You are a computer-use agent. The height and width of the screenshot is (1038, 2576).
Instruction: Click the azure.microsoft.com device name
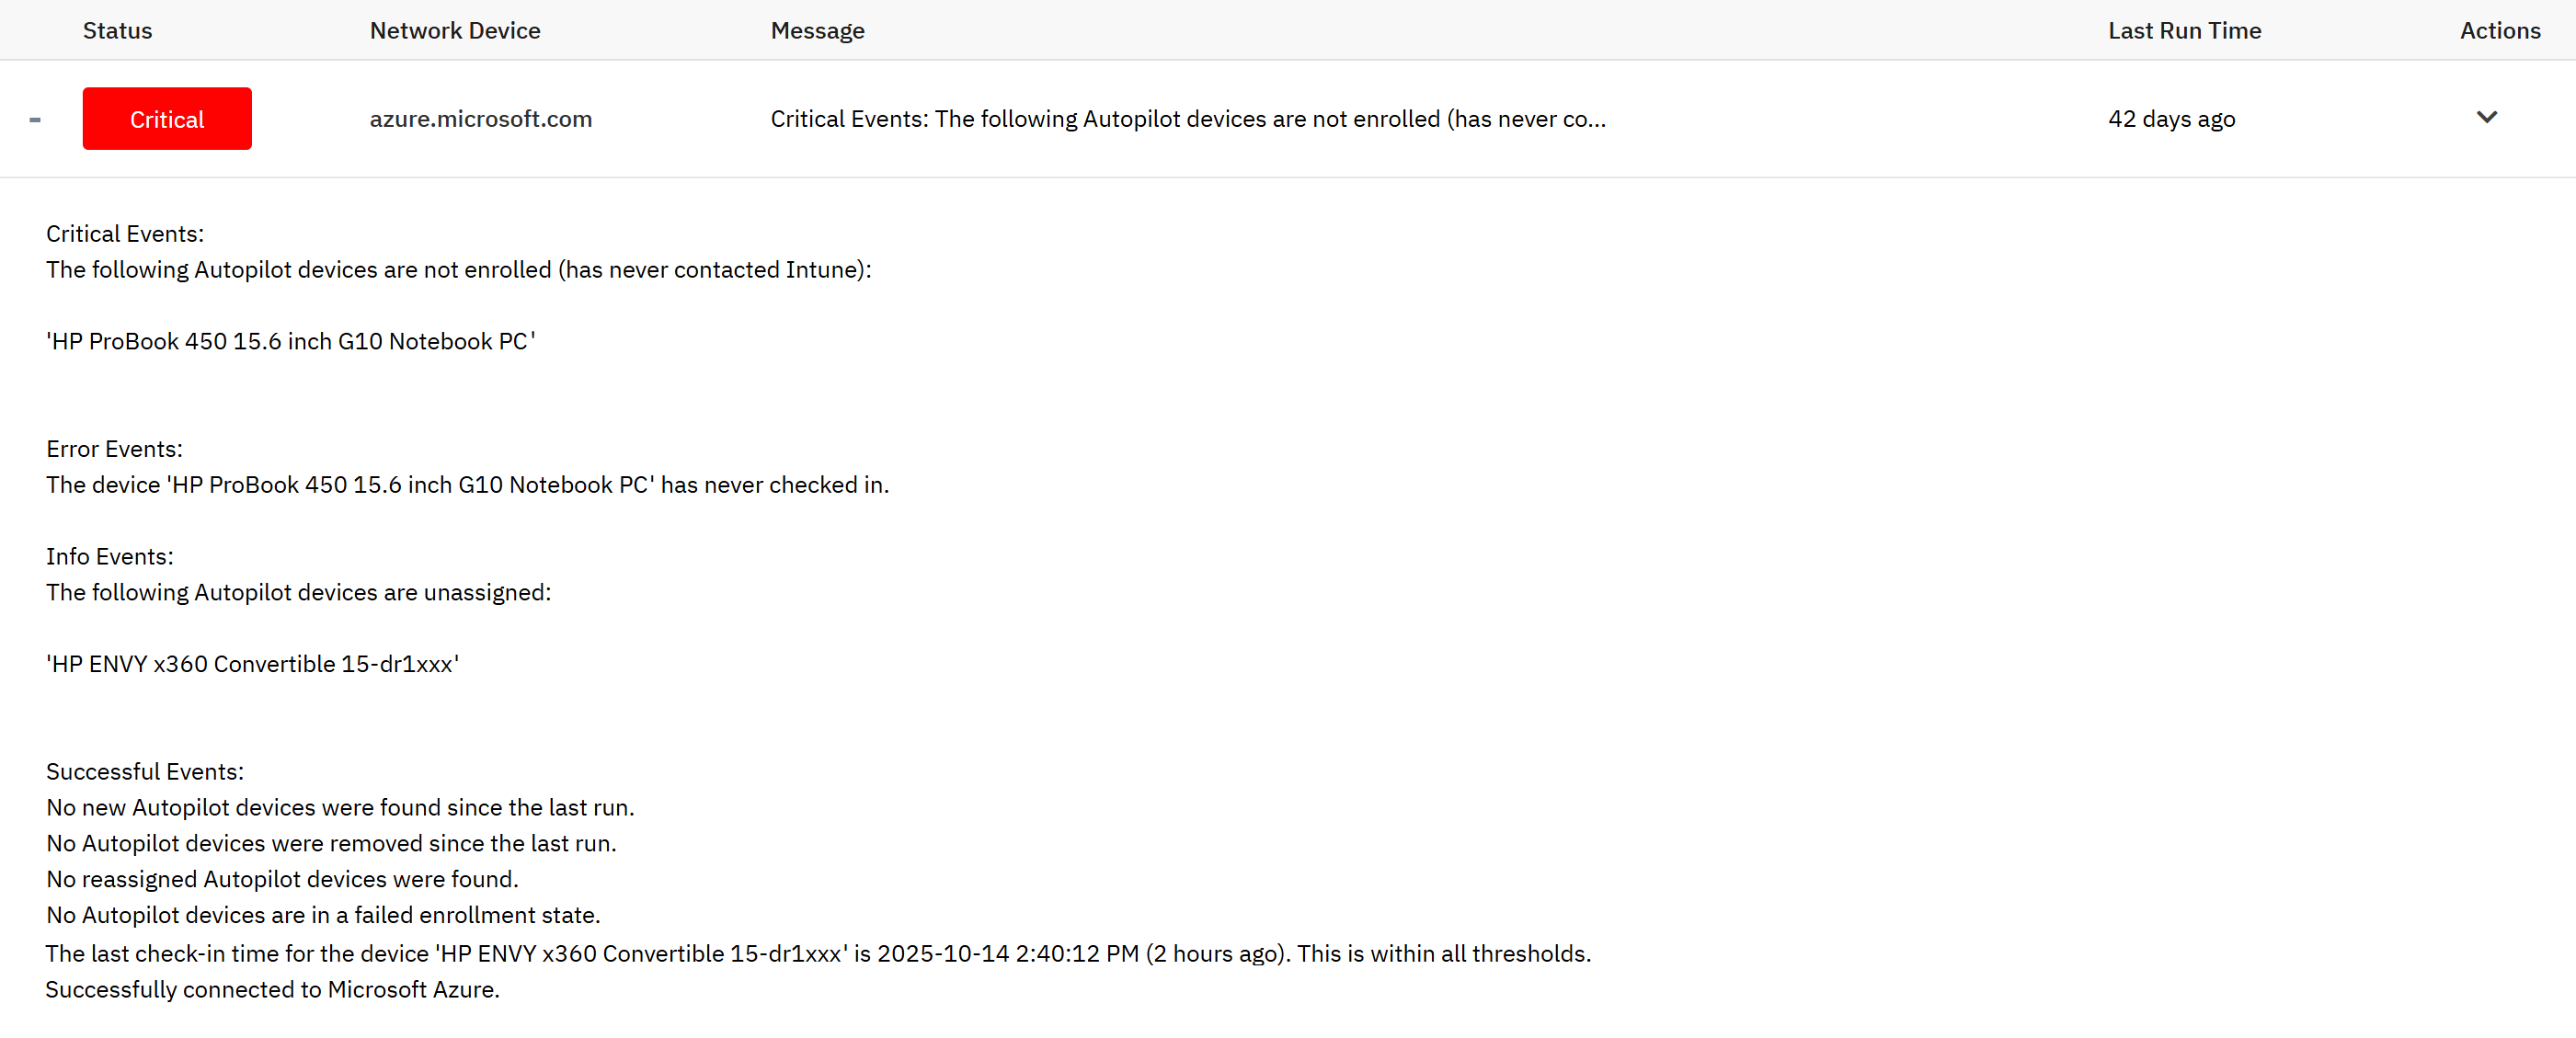[480, 119]
